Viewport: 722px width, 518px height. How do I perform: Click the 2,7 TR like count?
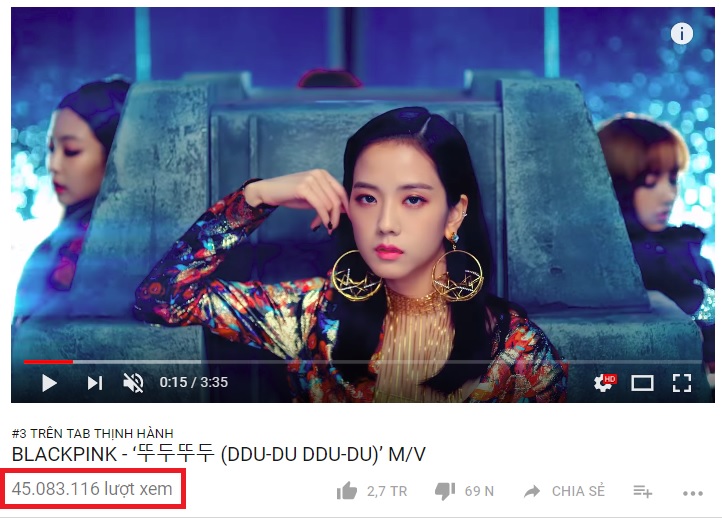pyautogui.click(x=387, y=491)
